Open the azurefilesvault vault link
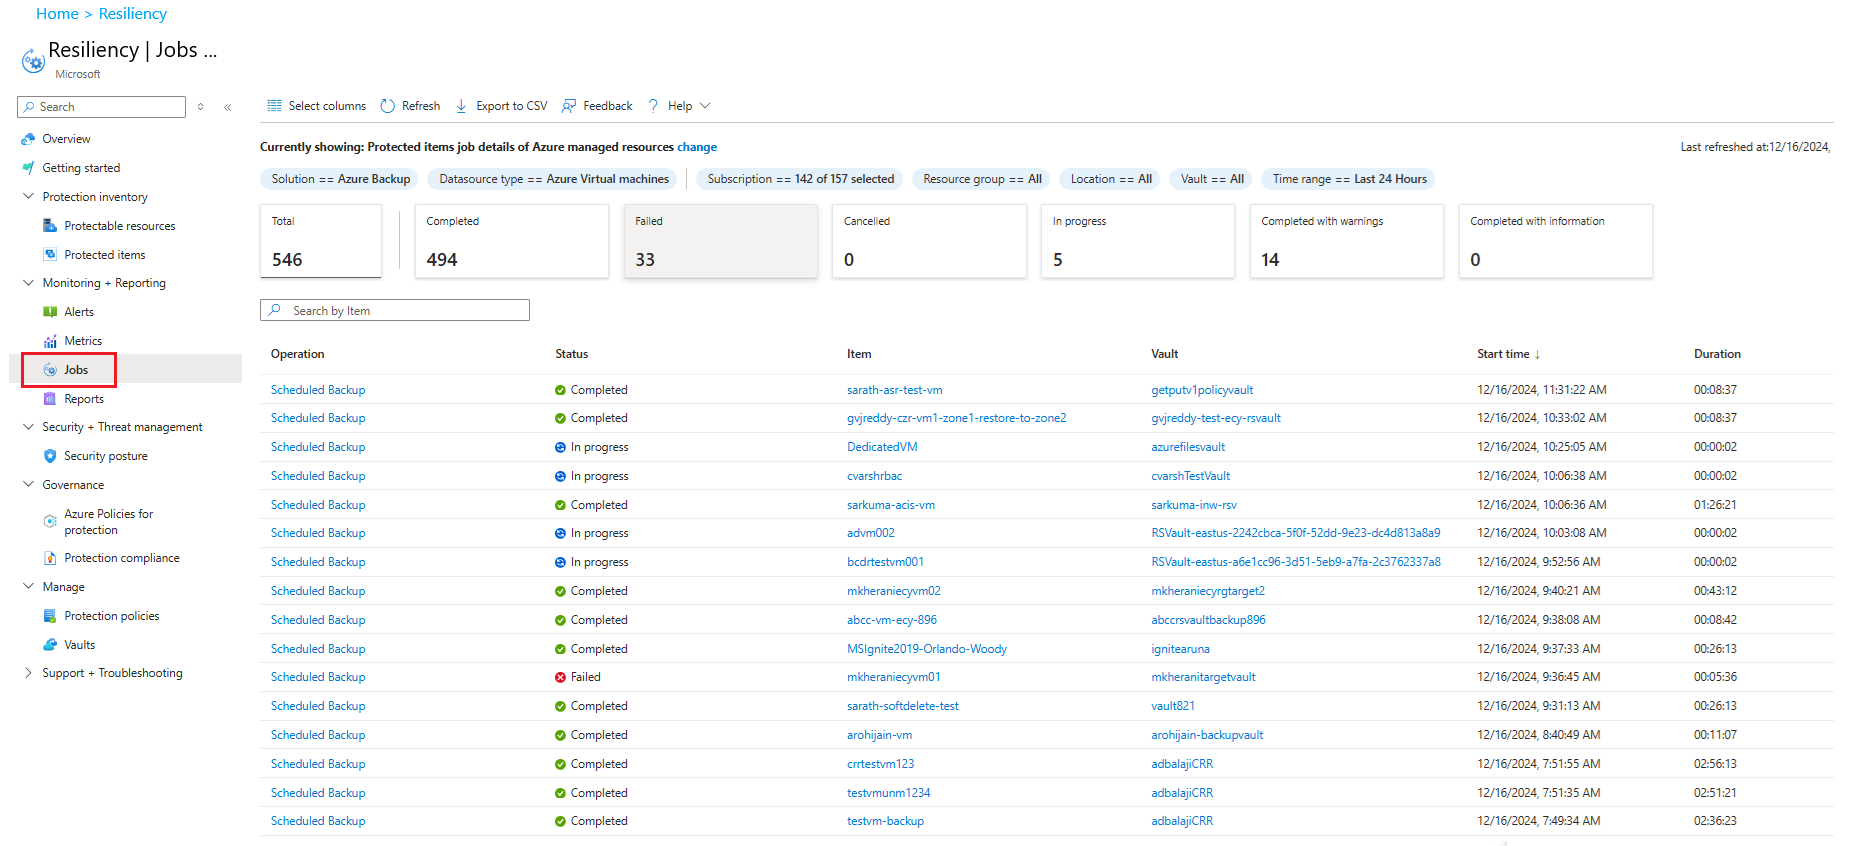 [1188, 447]
